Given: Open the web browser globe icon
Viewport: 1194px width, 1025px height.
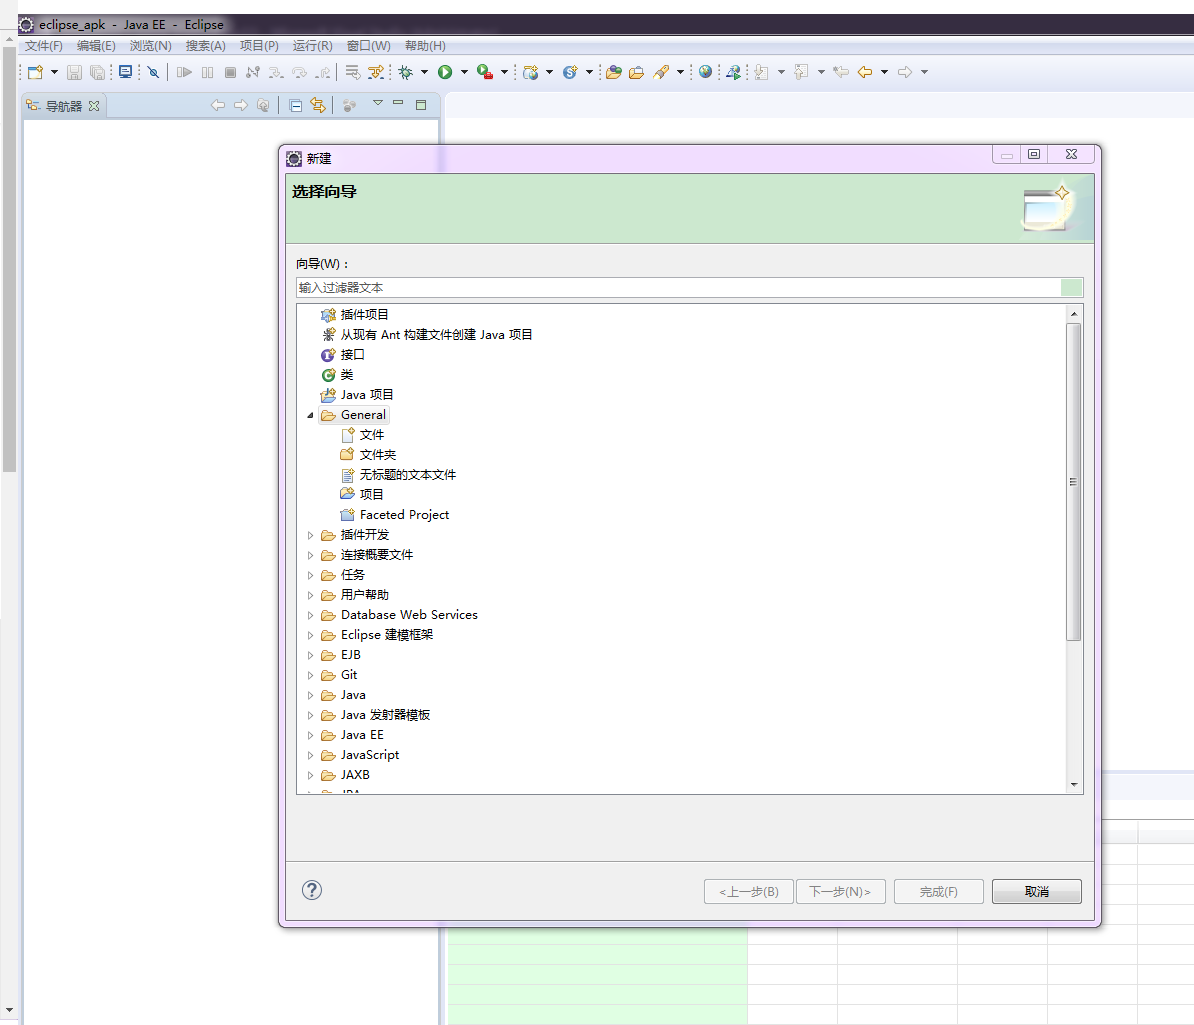Looking at the screenshot, I should pyautogui.click(x=706, y=72).
